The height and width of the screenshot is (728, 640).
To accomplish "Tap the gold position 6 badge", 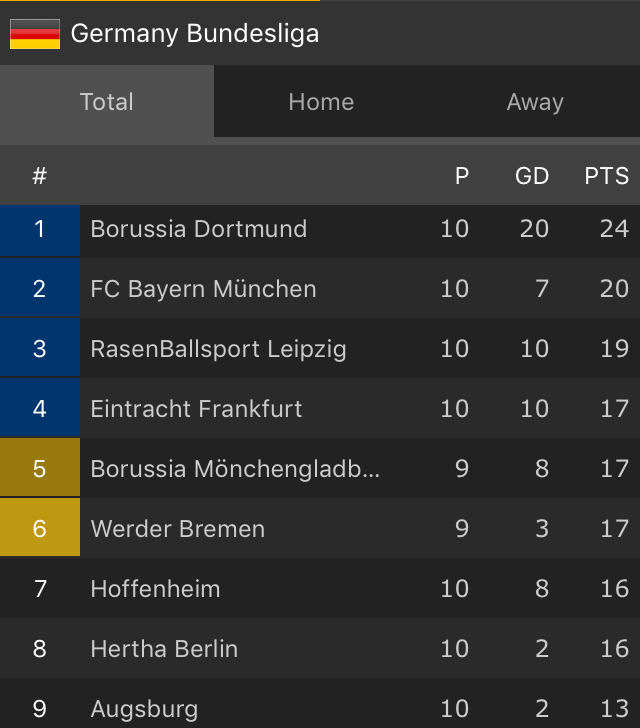I will tap(40, 529).
